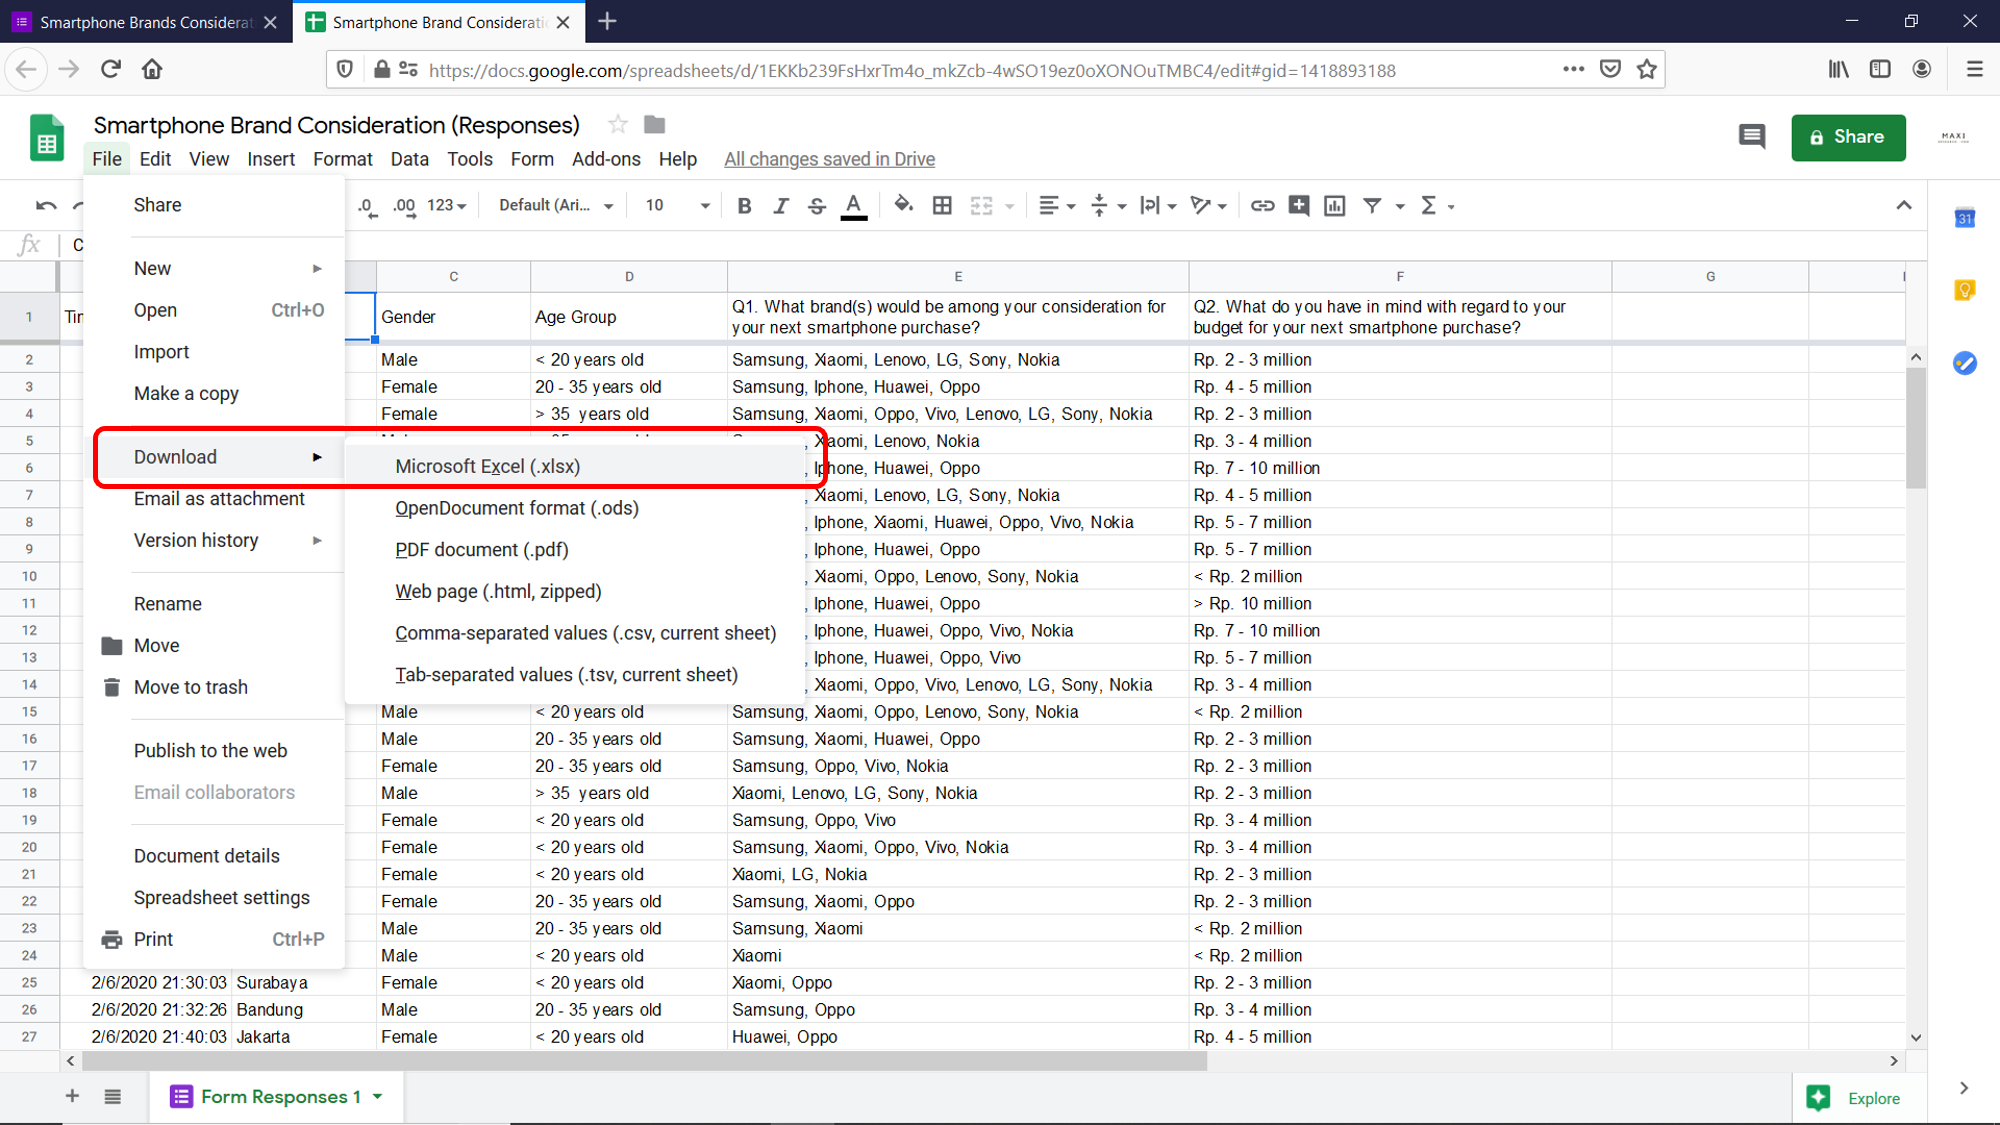Open the Edit menu

point(155,159)
